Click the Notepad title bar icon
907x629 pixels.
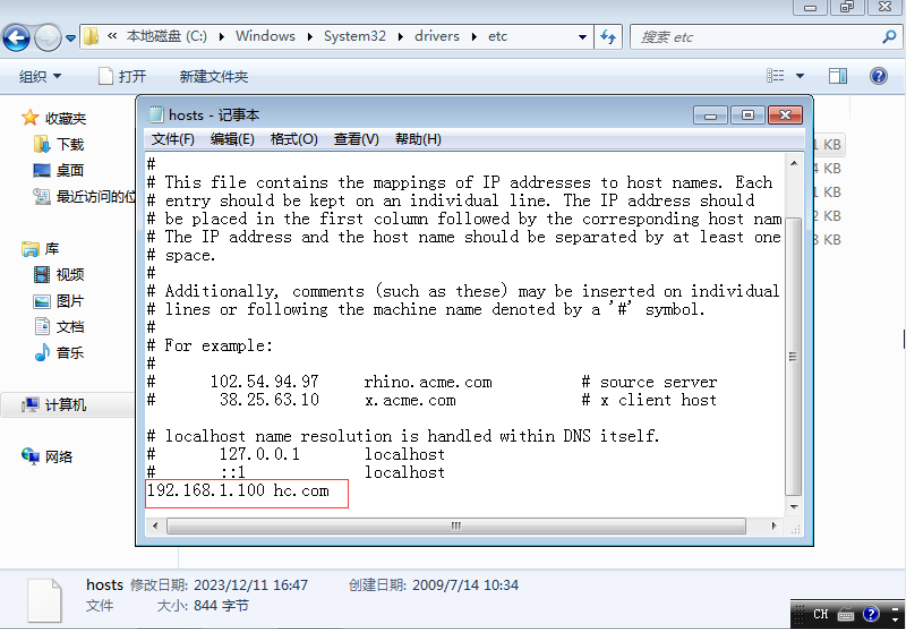[156, 115]
